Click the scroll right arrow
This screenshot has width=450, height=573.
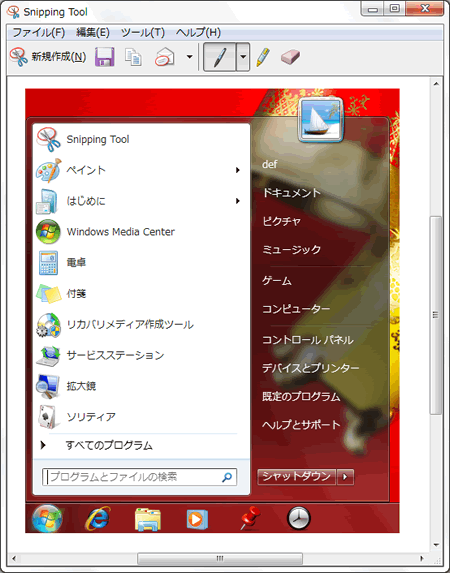click(x=422, y=558)
